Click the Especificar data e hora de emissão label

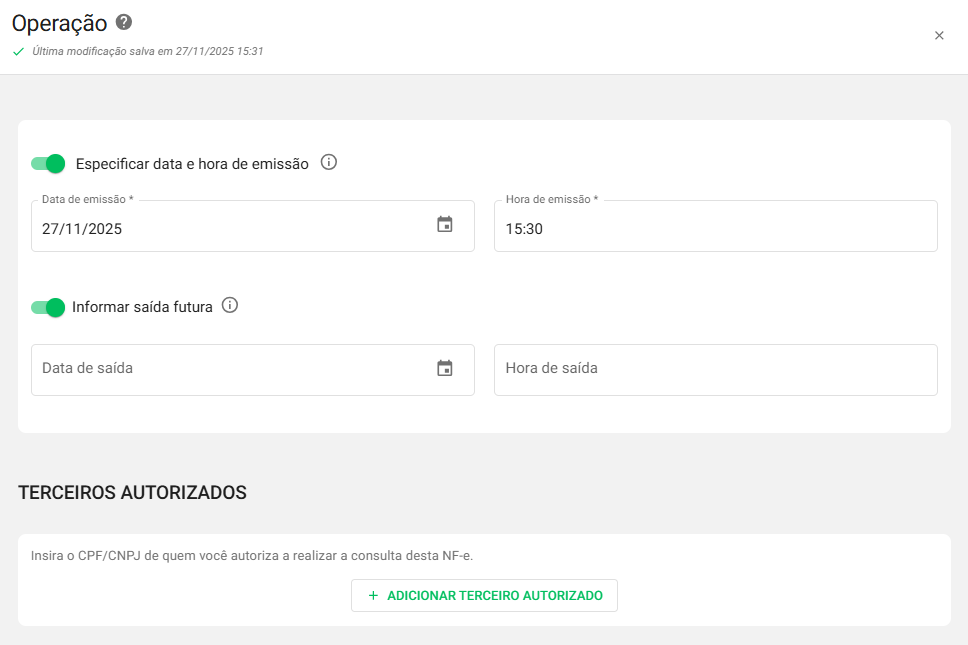coord(192,164)
